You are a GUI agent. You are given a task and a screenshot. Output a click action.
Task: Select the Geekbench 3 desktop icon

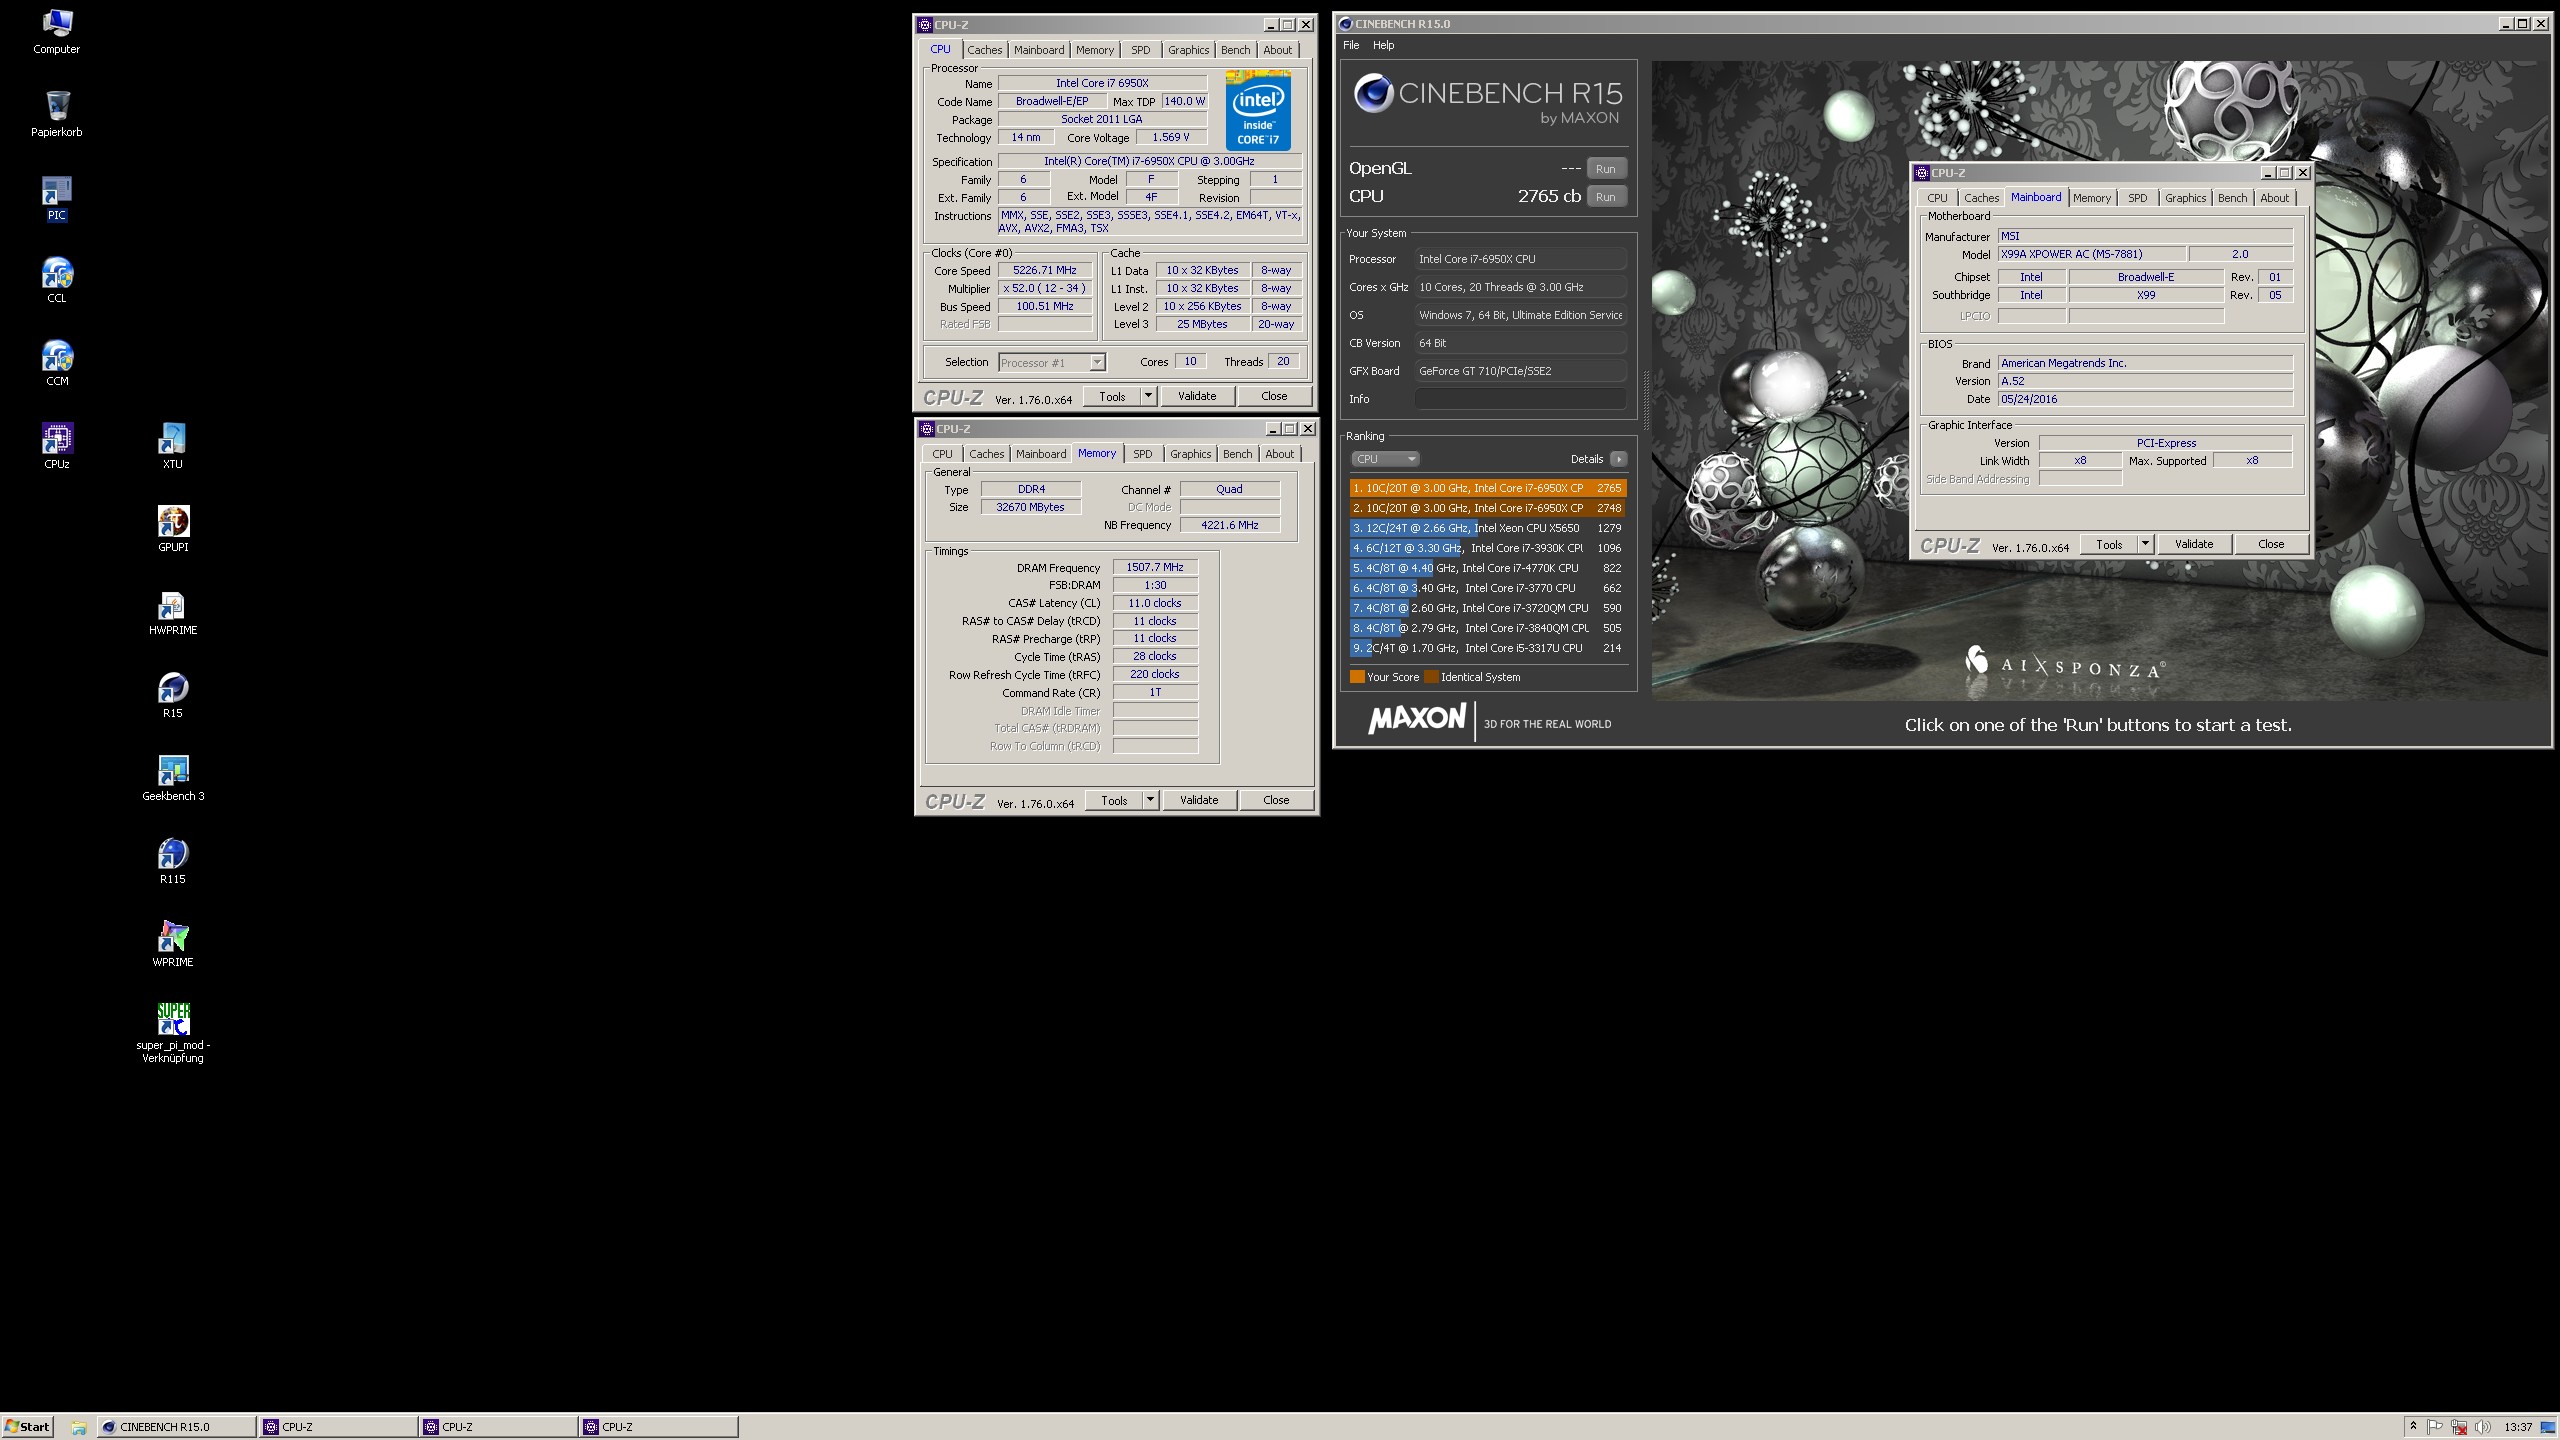coord(173,778)
